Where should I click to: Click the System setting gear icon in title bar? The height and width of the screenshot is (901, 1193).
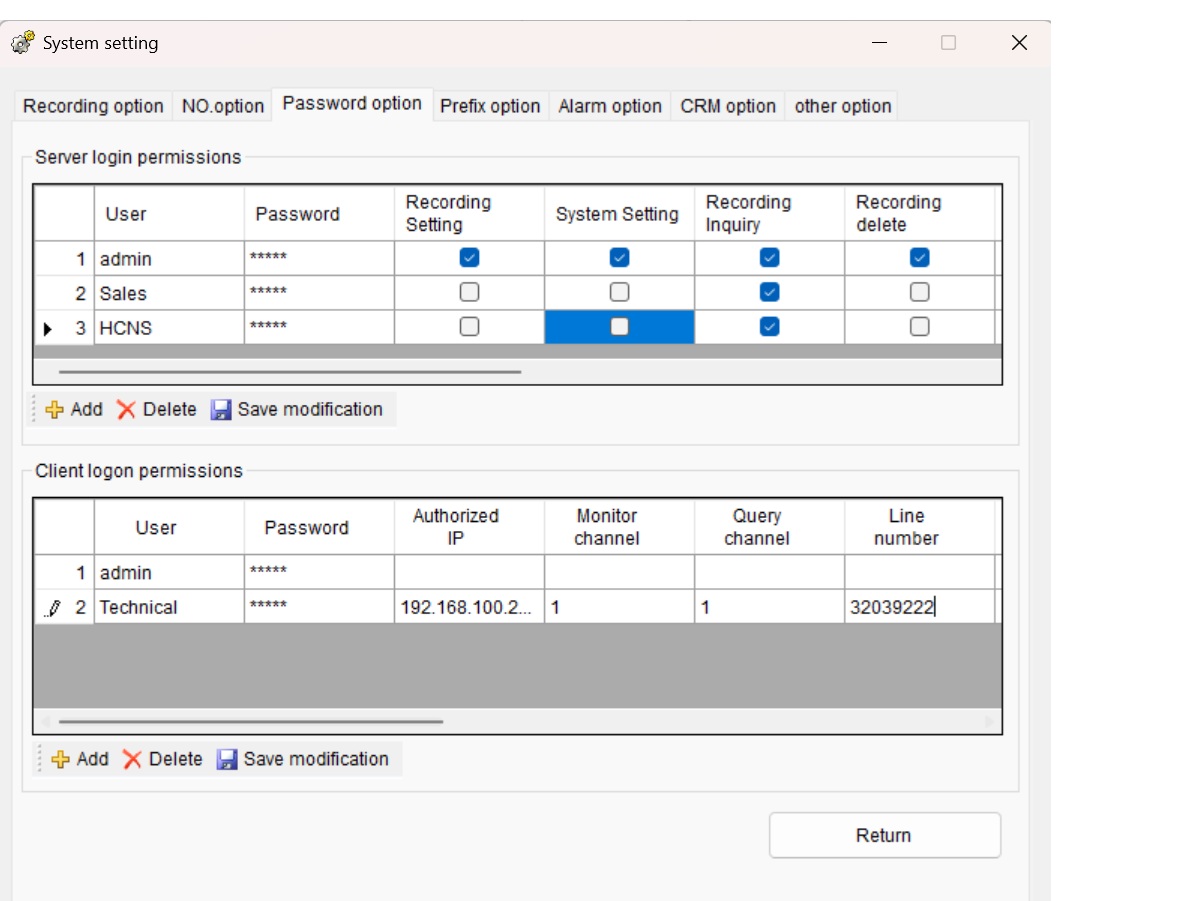(23, 42)
